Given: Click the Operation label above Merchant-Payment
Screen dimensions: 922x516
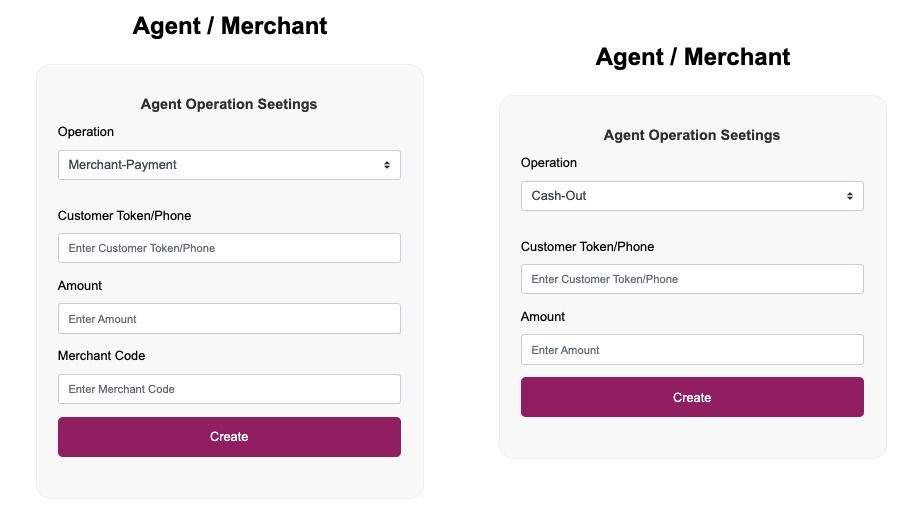Looking at the screenshot, I should tap(86, 132).
